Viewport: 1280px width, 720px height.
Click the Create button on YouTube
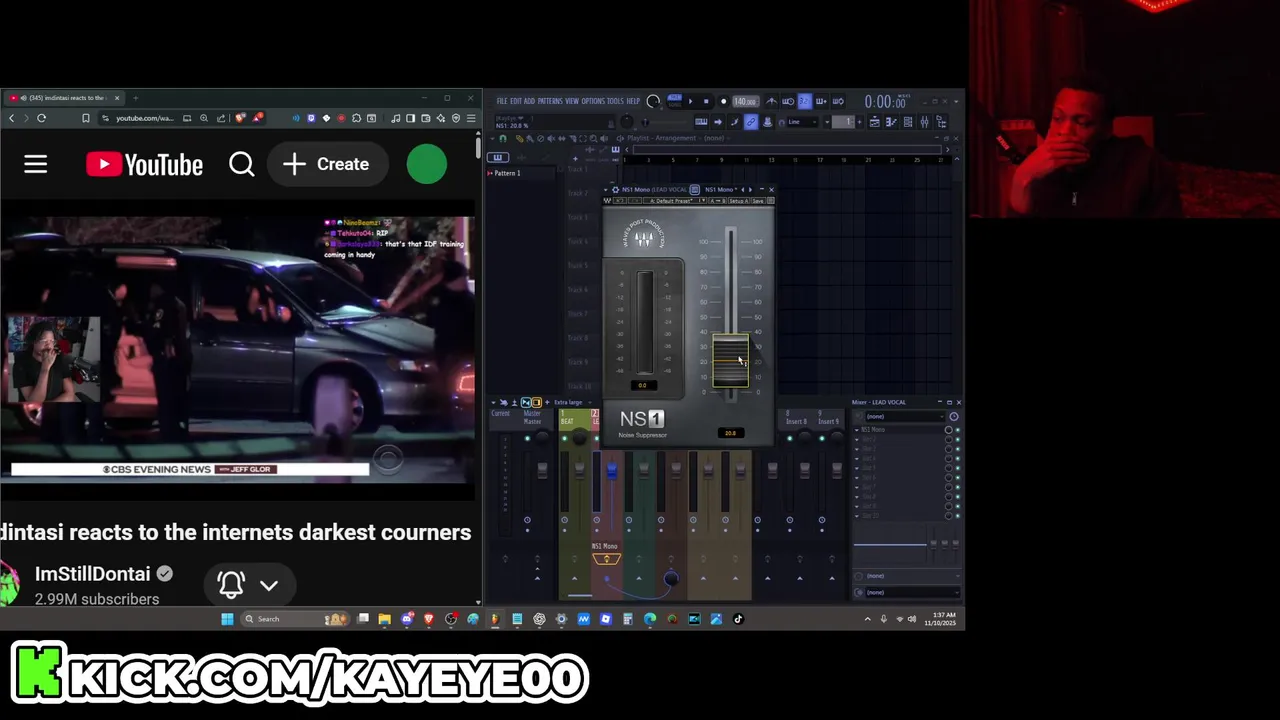(x=326, y=164)
